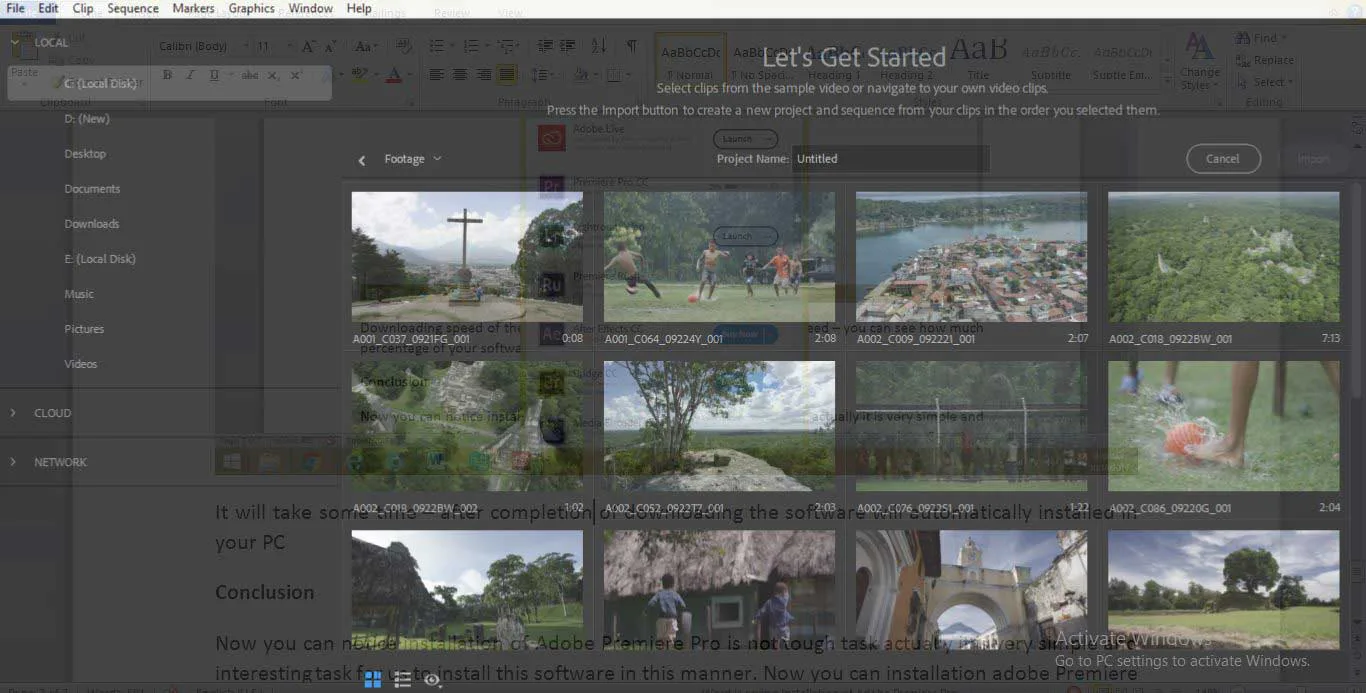Collapse the LOCAL section chevron
Screen dimensions: 1366x693
pyautogui.click(x=15, y=43)
